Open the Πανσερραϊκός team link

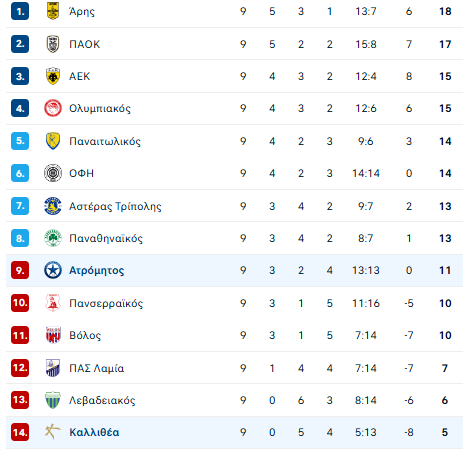tap(106, 303)
